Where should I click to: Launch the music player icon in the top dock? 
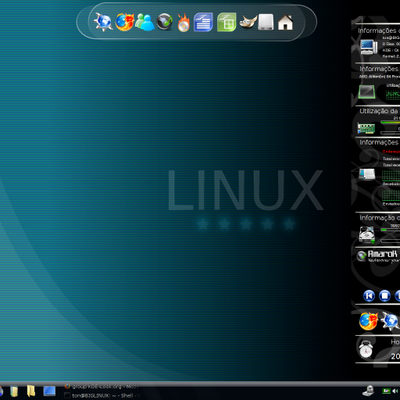click(x=165, y=22)
